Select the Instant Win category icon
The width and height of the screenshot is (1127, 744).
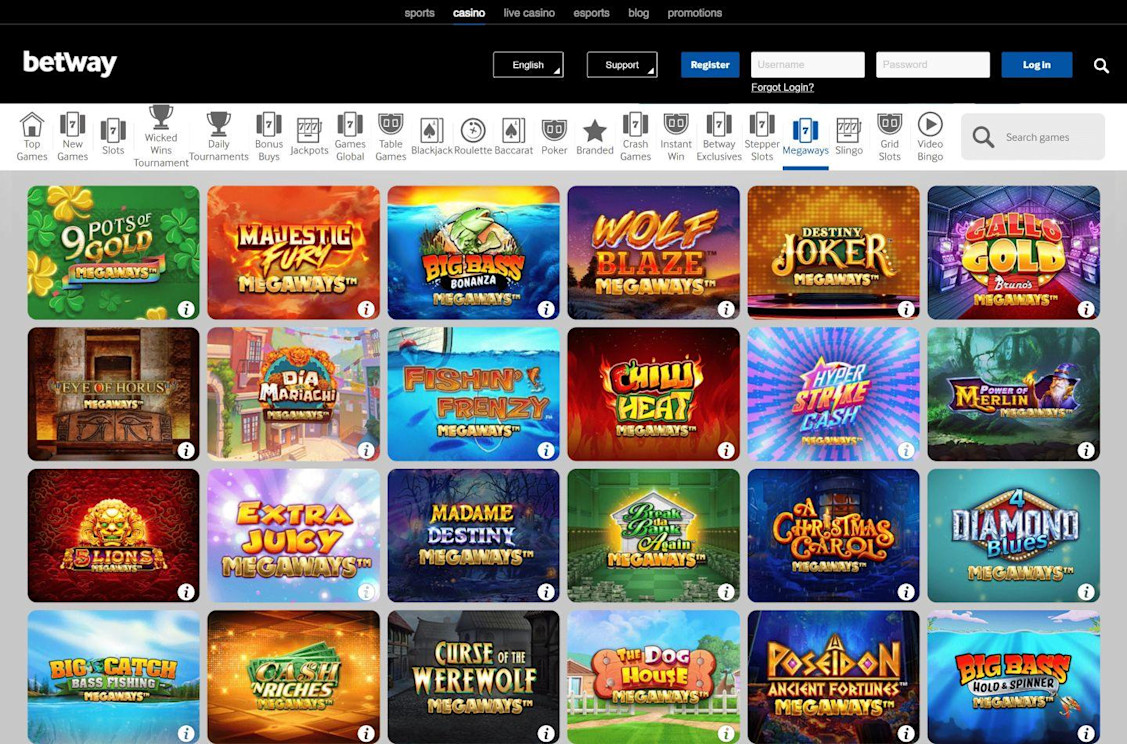(676, 124)
